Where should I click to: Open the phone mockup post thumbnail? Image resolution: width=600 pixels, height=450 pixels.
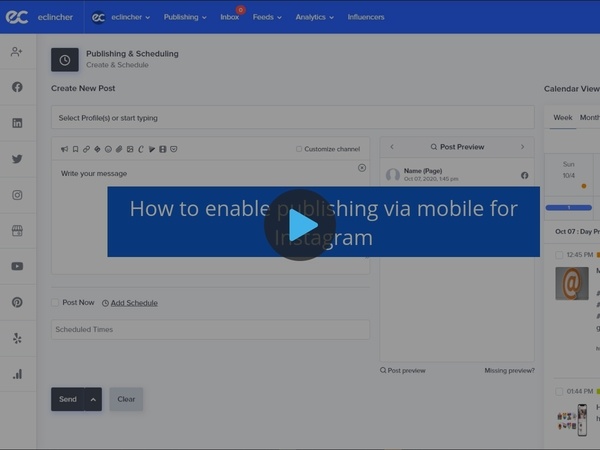click(572, 420)
